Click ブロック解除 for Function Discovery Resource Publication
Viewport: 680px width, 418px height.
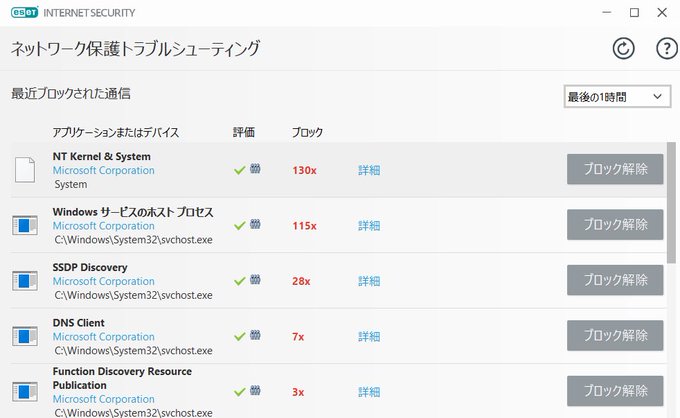(x=615, y=391)
